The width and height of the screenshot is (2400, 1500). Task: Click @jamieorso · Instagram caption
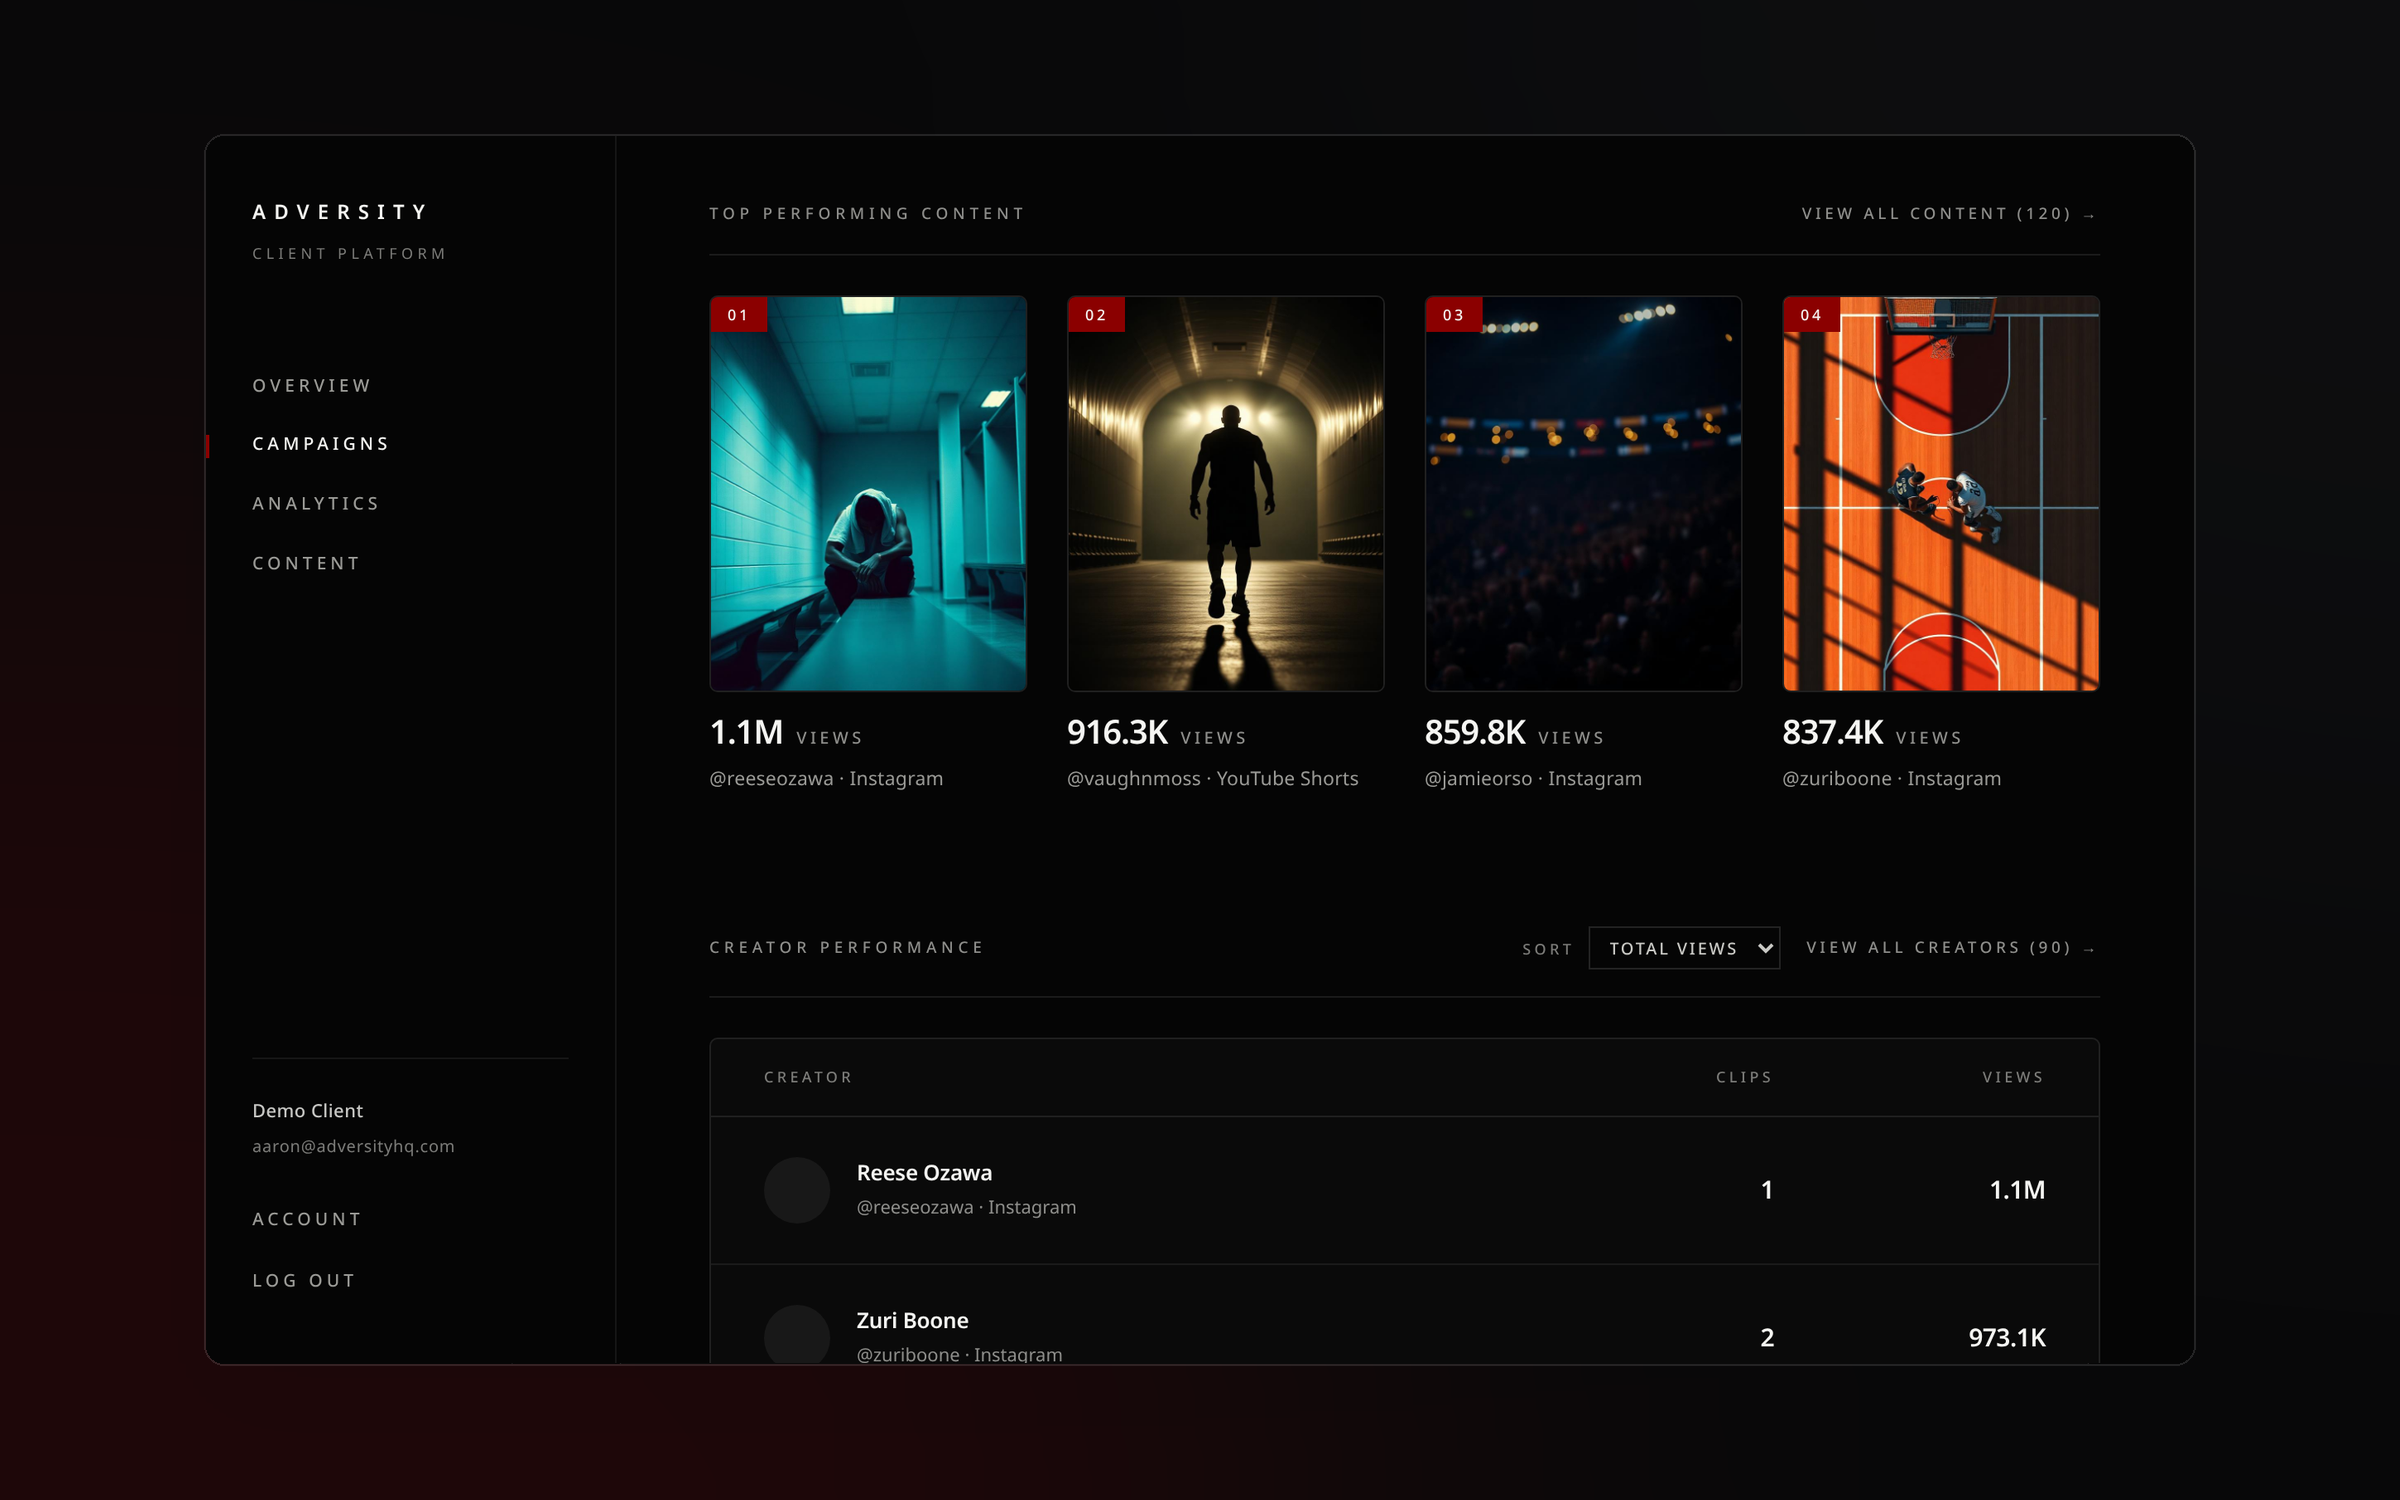(1533, 778)
